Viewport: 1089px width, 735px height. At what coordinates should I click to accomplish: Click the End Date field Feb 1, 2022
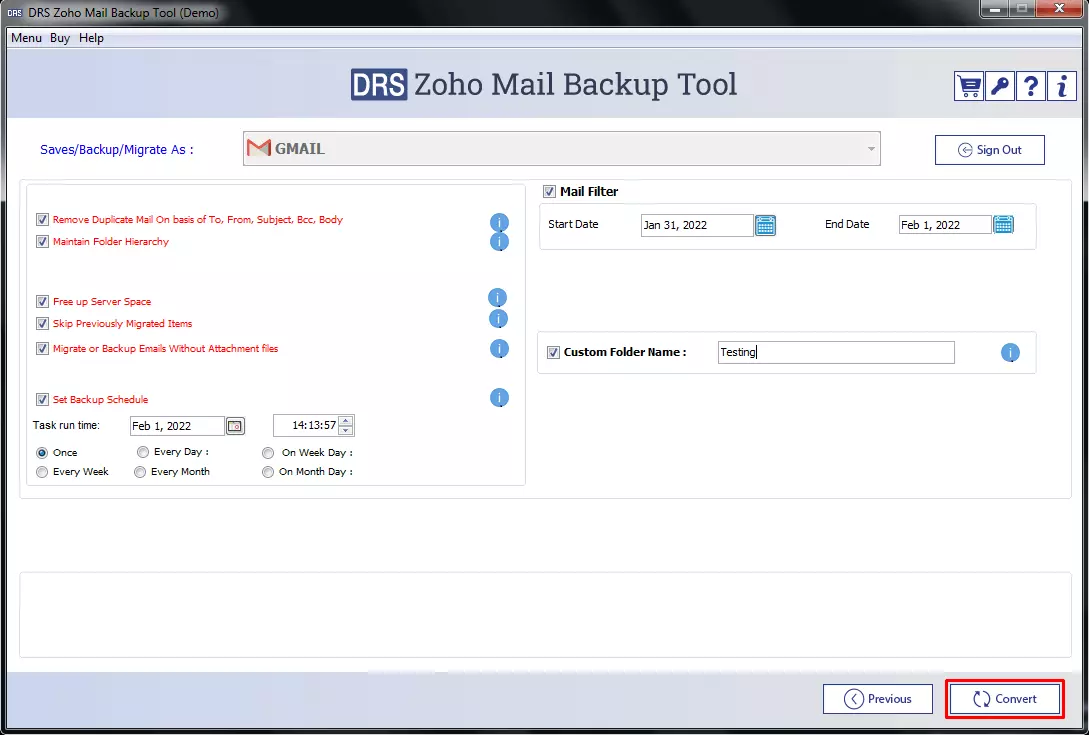coord(945,224)
